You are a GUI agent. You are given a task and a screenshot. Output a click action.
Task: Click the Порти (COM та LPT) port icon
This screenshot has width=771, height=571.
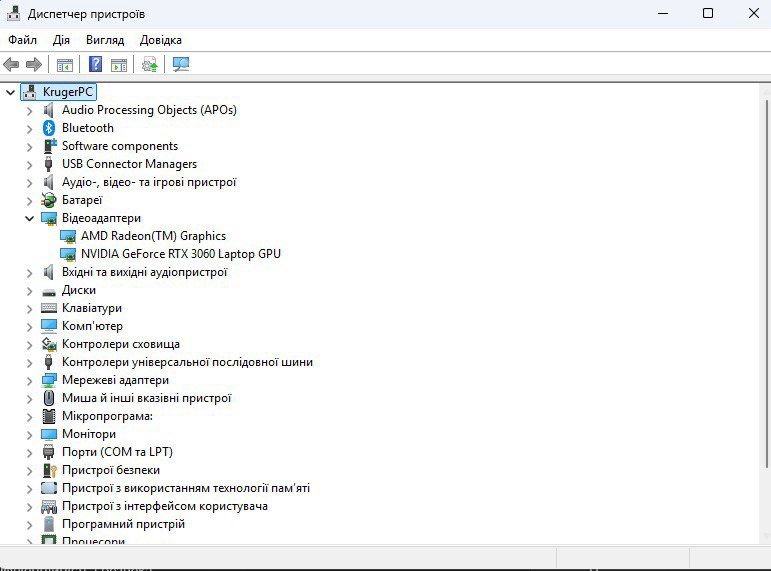pos(48,452)
